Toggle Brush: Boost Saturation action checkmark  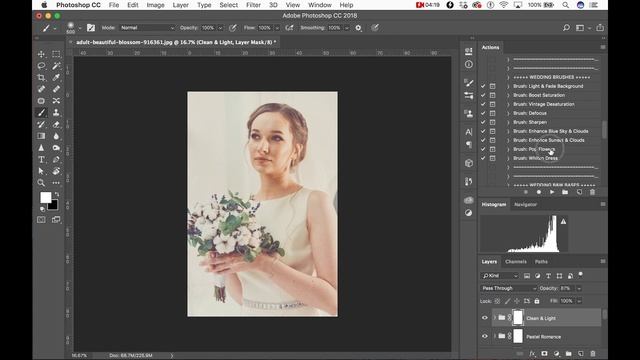pyautogui.click(x=483, y=95)
